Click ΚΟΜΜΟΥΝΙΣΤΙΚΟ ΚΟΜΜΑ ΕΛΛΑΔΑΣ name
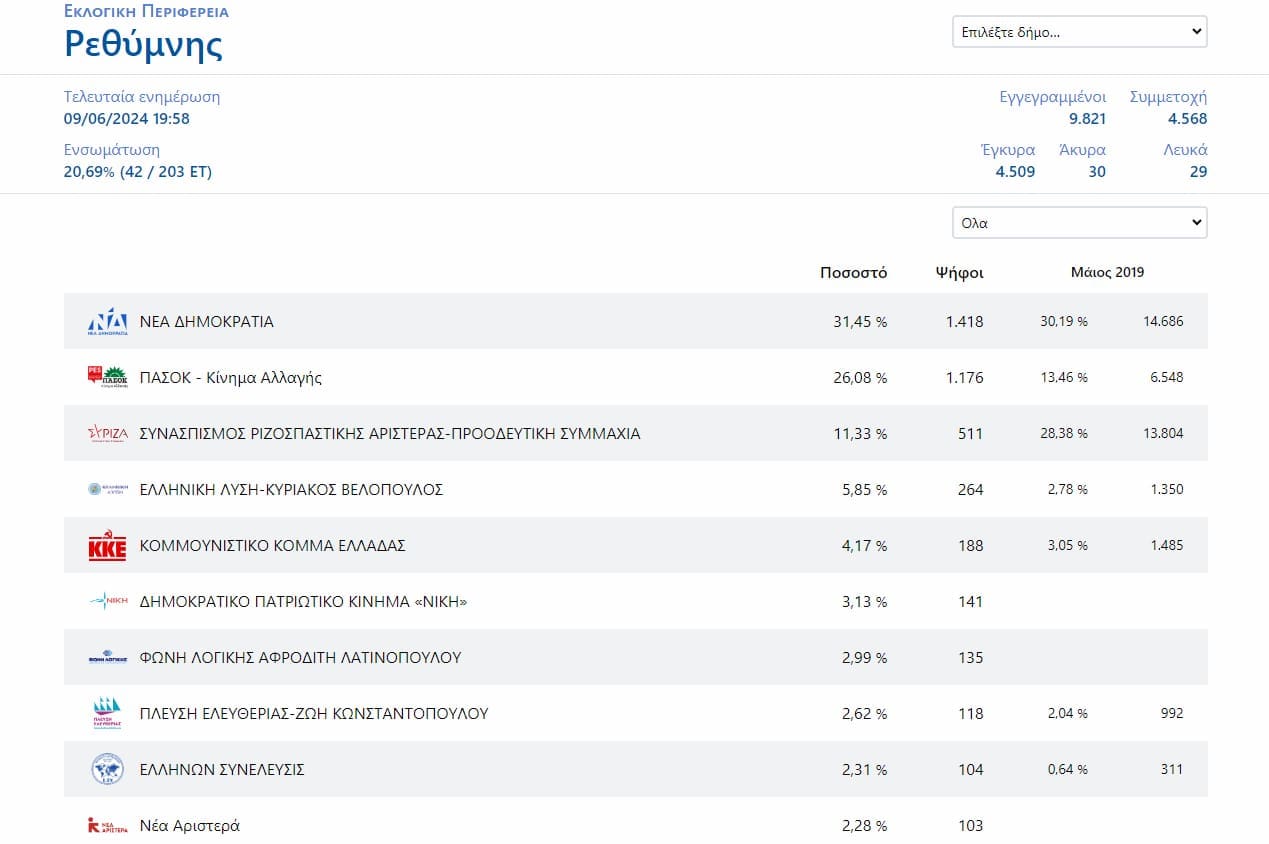The height and width of the screenshot is (844, 1269). coord(273,546)
